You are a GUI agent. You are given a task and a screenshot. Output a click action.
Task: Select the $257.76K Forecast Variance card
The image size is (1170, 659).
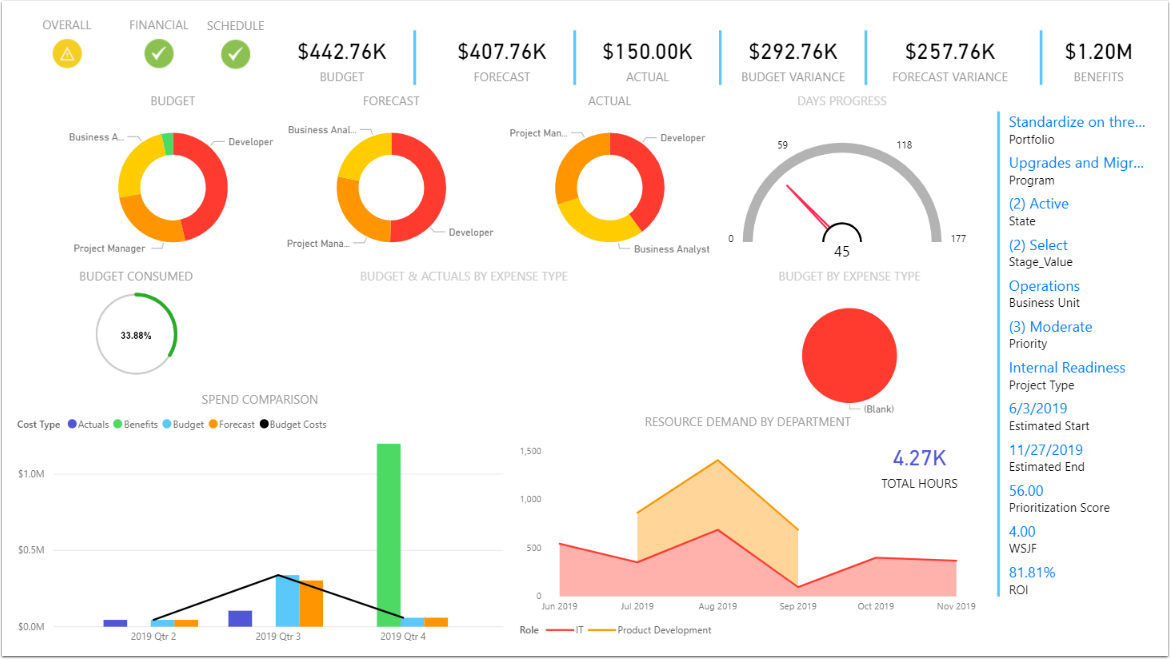[x=950, y=61]
